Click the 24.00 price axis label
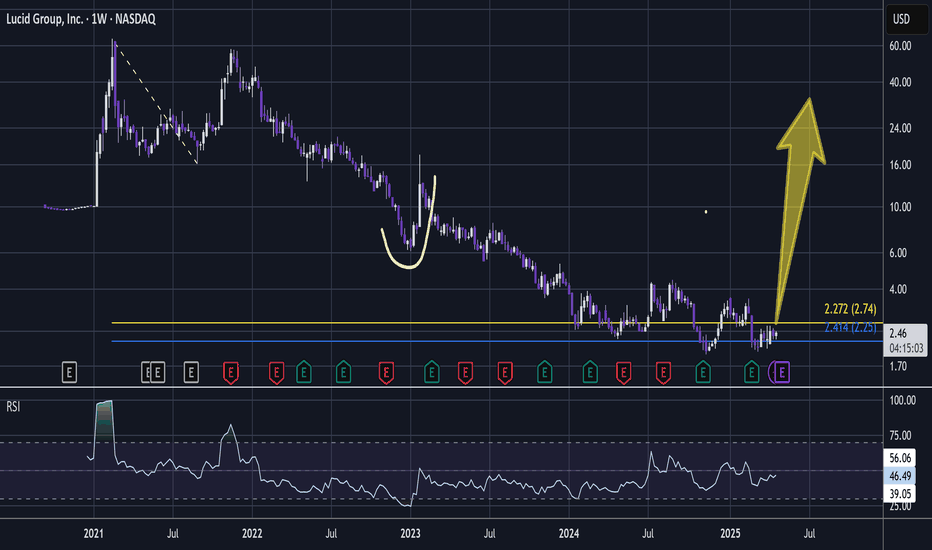932x550 pixels. coord(900,128)
